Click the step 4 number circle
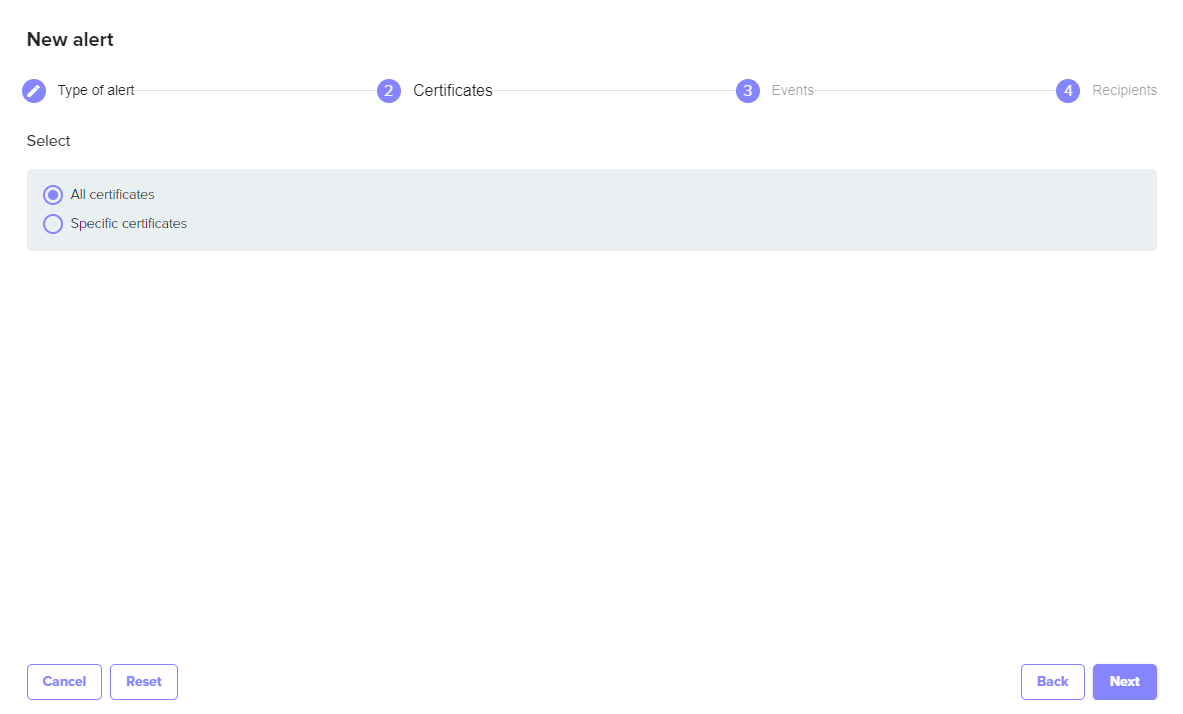Viewport: 1183px width, 714px height. click(x=1068, y=91)
